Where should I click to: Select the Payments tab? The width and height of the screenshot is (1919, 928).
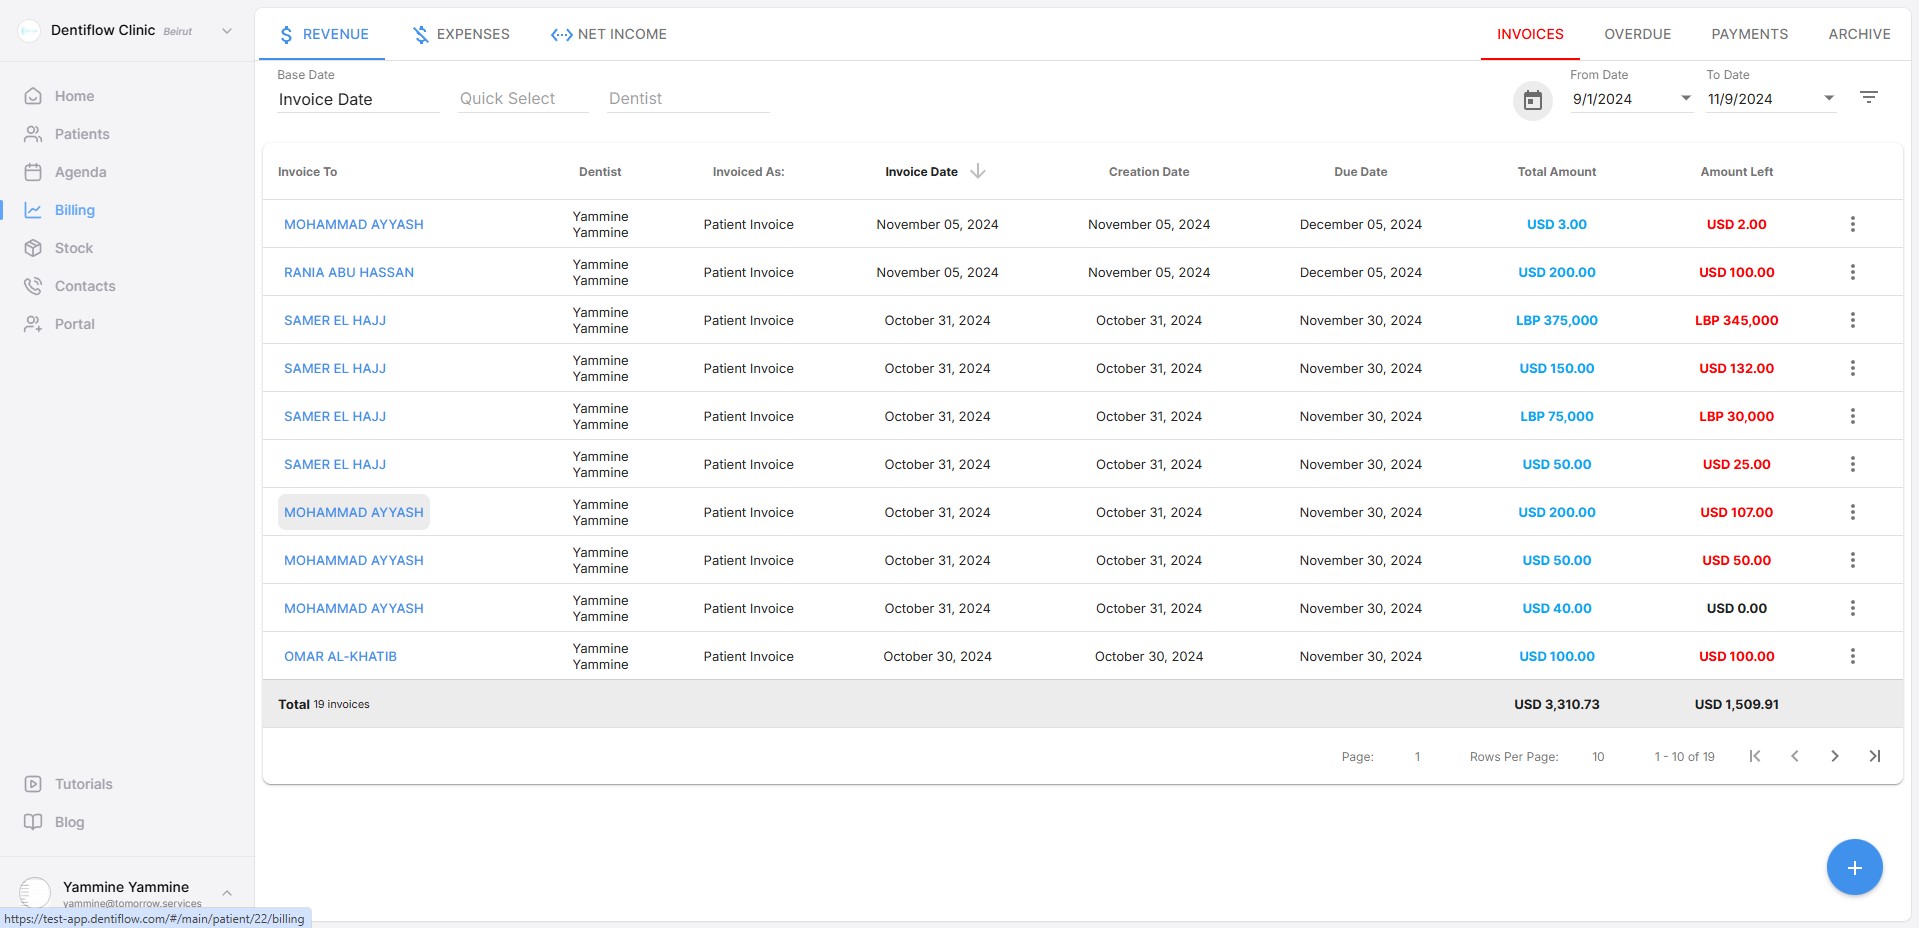click(1749, 34)
